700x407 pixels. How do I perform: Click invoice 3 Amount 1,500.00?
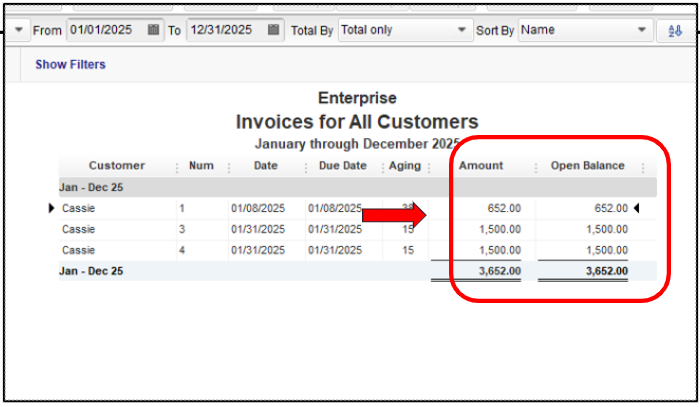500,229
